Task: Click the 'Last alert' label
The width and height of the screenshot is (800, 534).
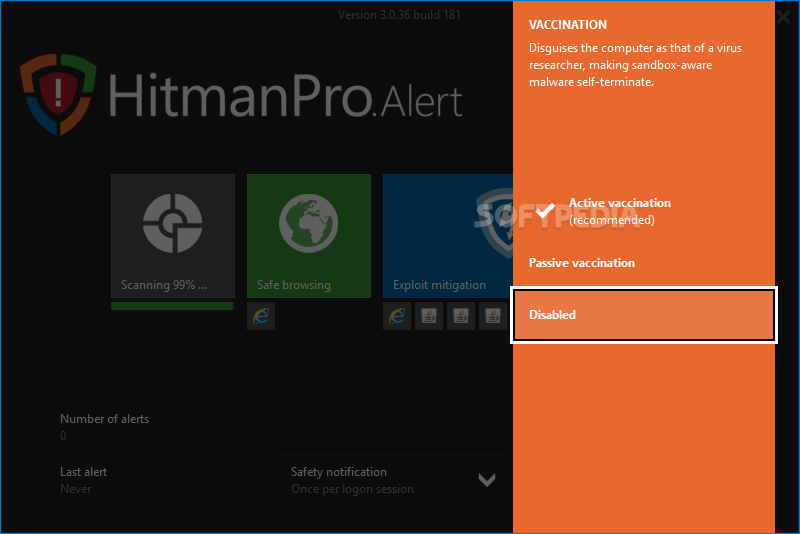Action: pos(84,472)
